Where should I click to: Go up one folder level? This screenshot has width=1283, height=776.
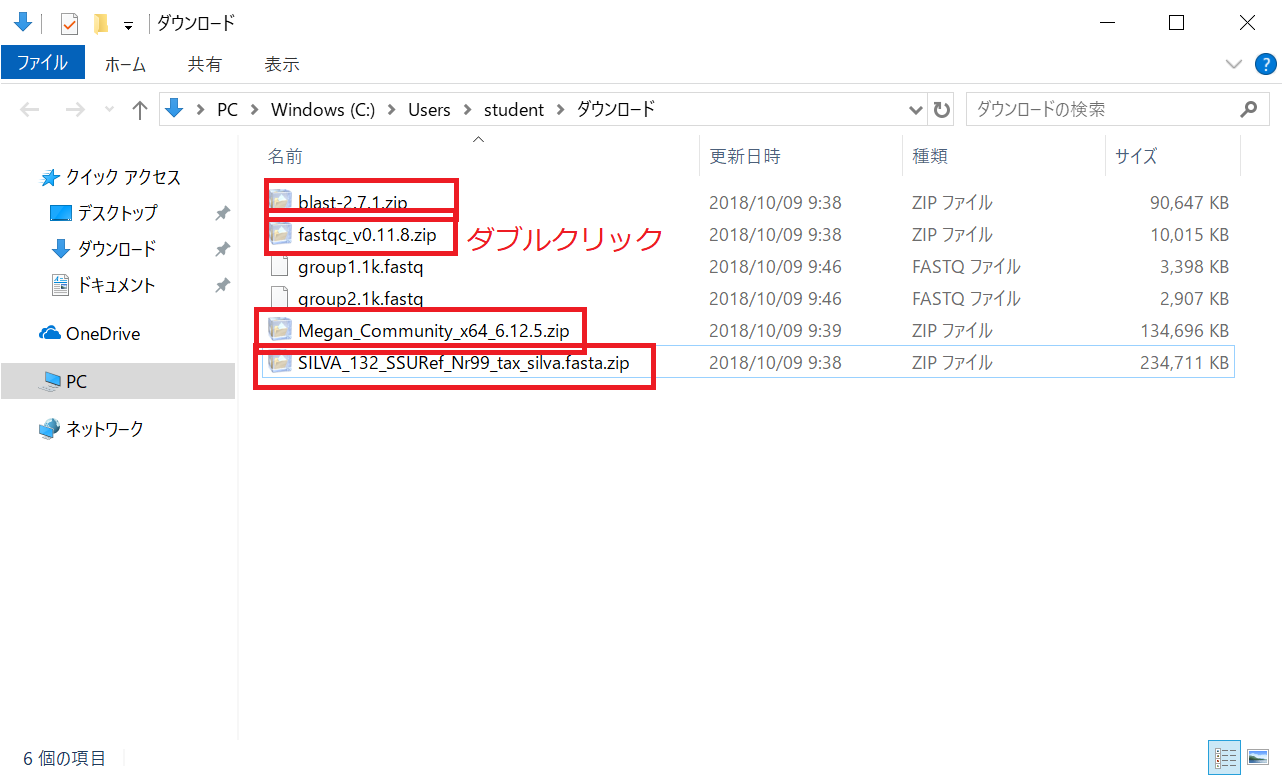pos(140,110)
